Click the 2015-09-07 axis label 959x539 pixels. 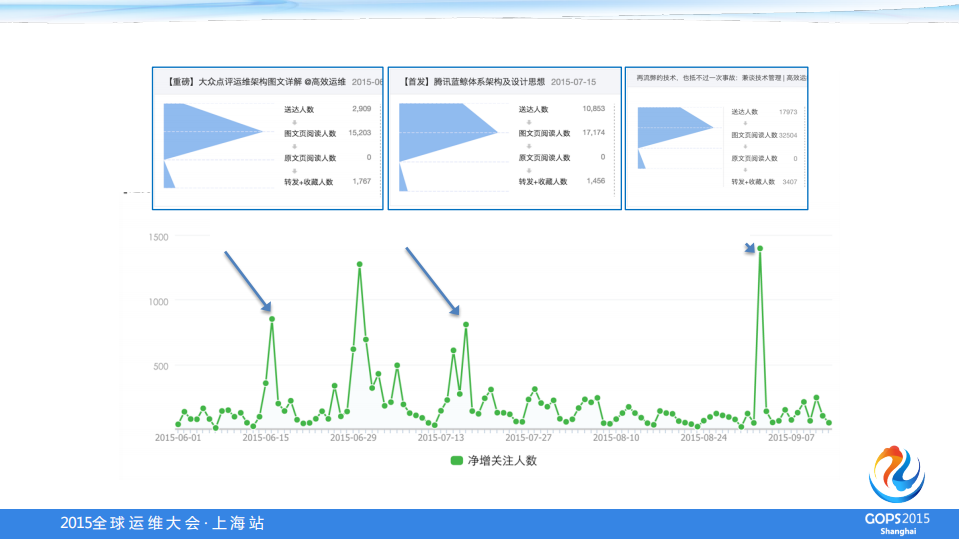point(791,437)
